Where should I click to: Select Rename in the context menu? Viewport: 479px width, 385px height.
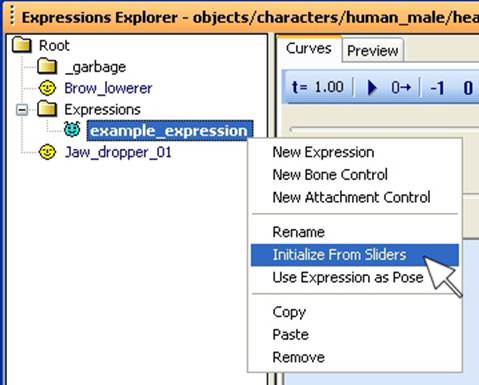coord(298,232)
